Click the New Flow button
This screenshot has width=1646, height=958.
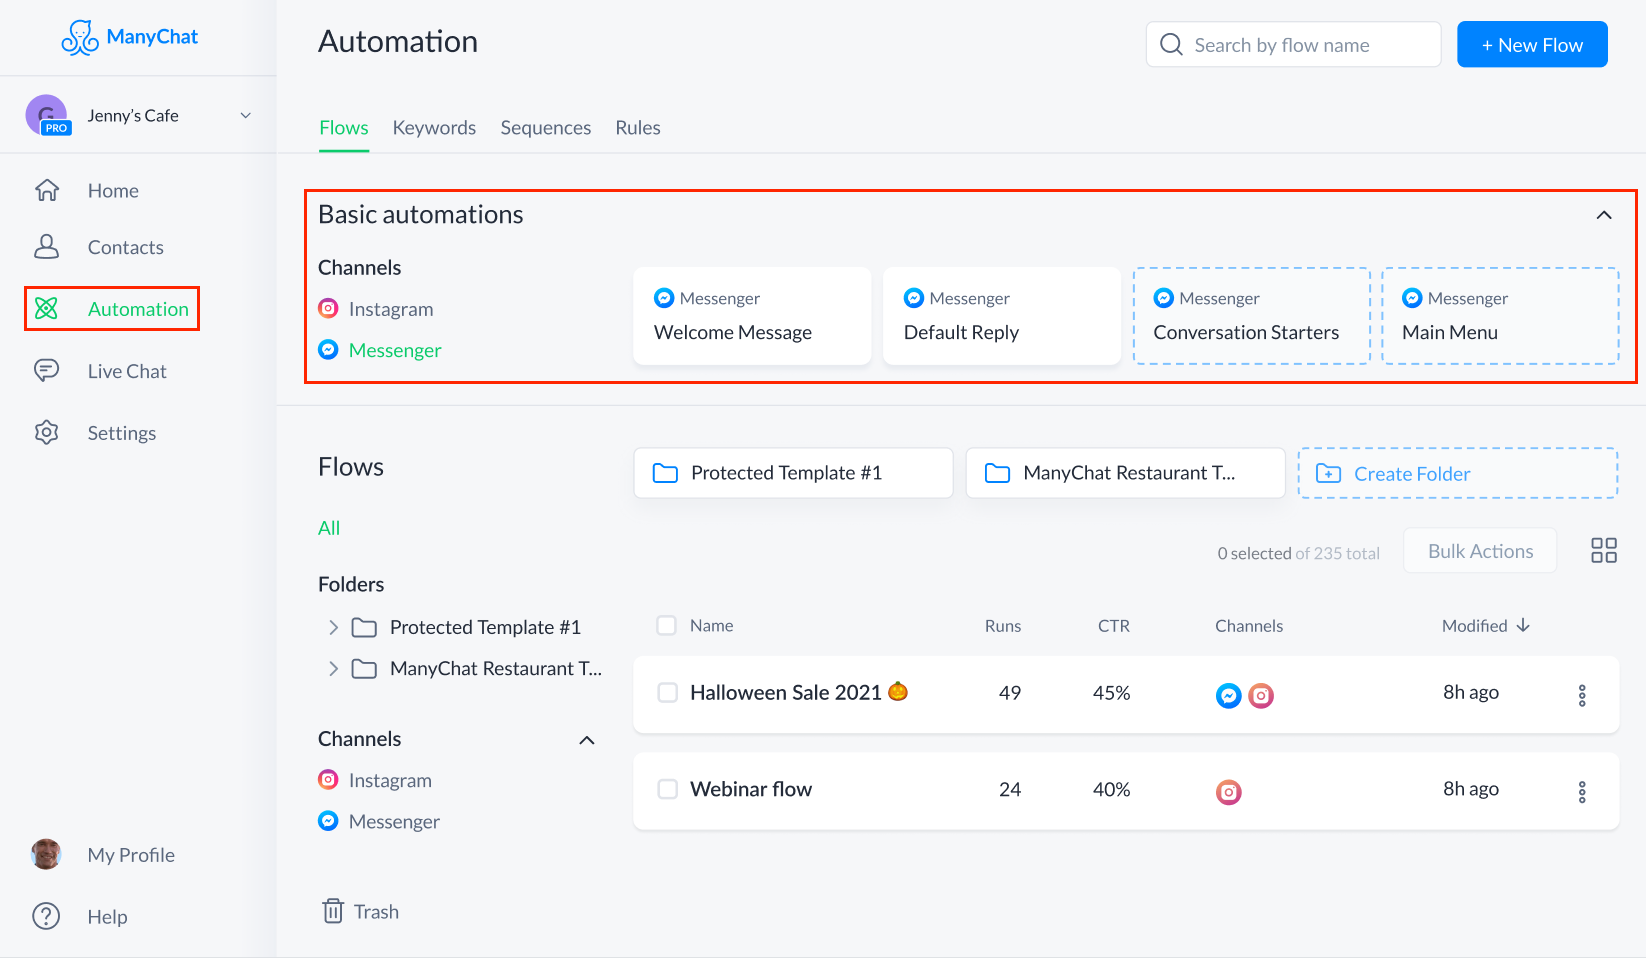point(1532,44)
